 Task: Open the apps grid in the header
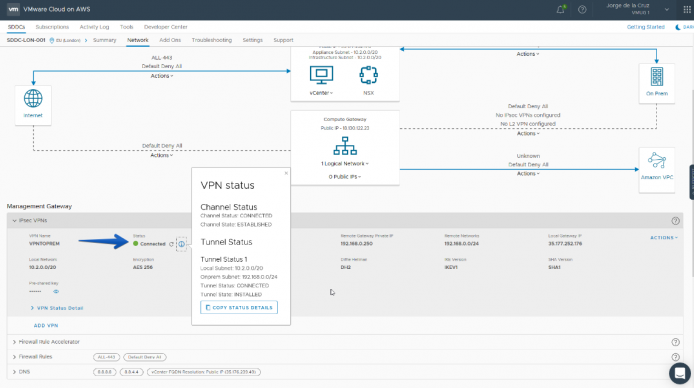point(687,9)
